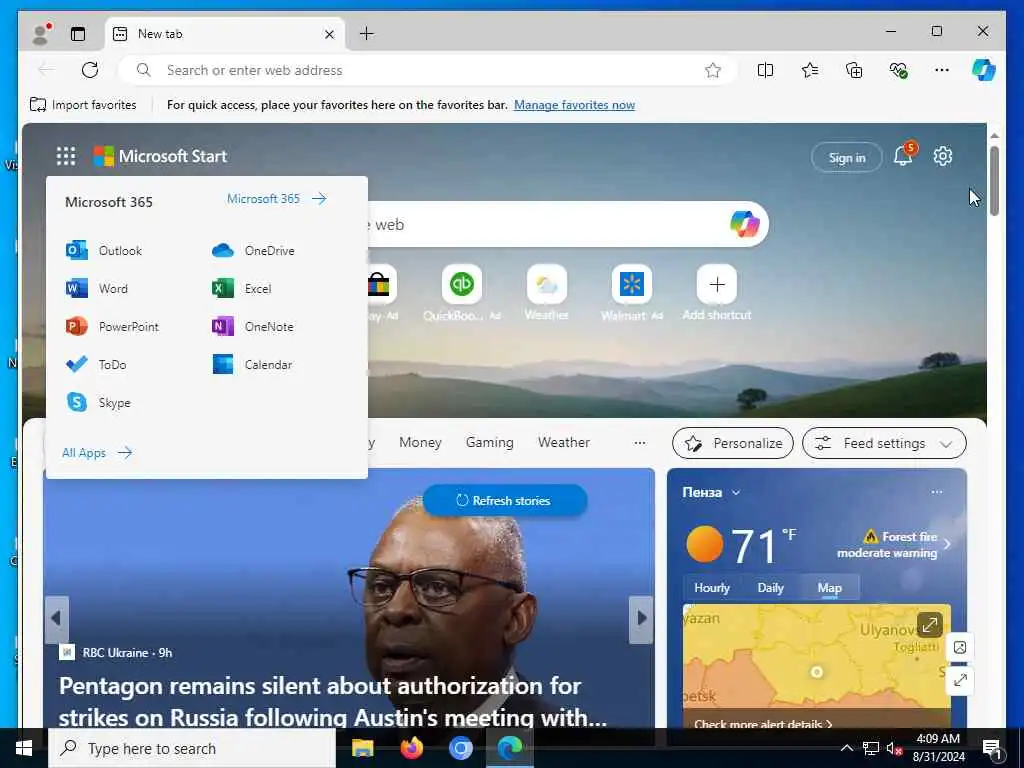Close the New tab tab

click(x=330, y=34)
